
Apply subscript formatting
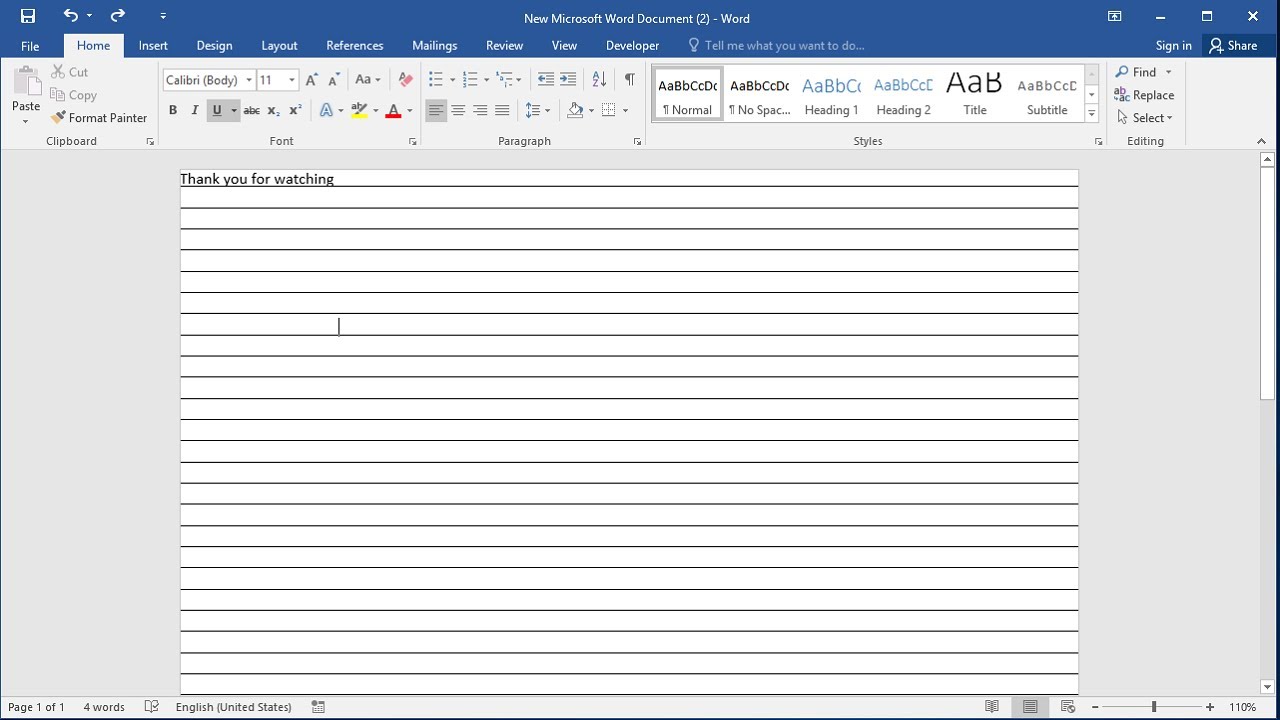(273, 110)
